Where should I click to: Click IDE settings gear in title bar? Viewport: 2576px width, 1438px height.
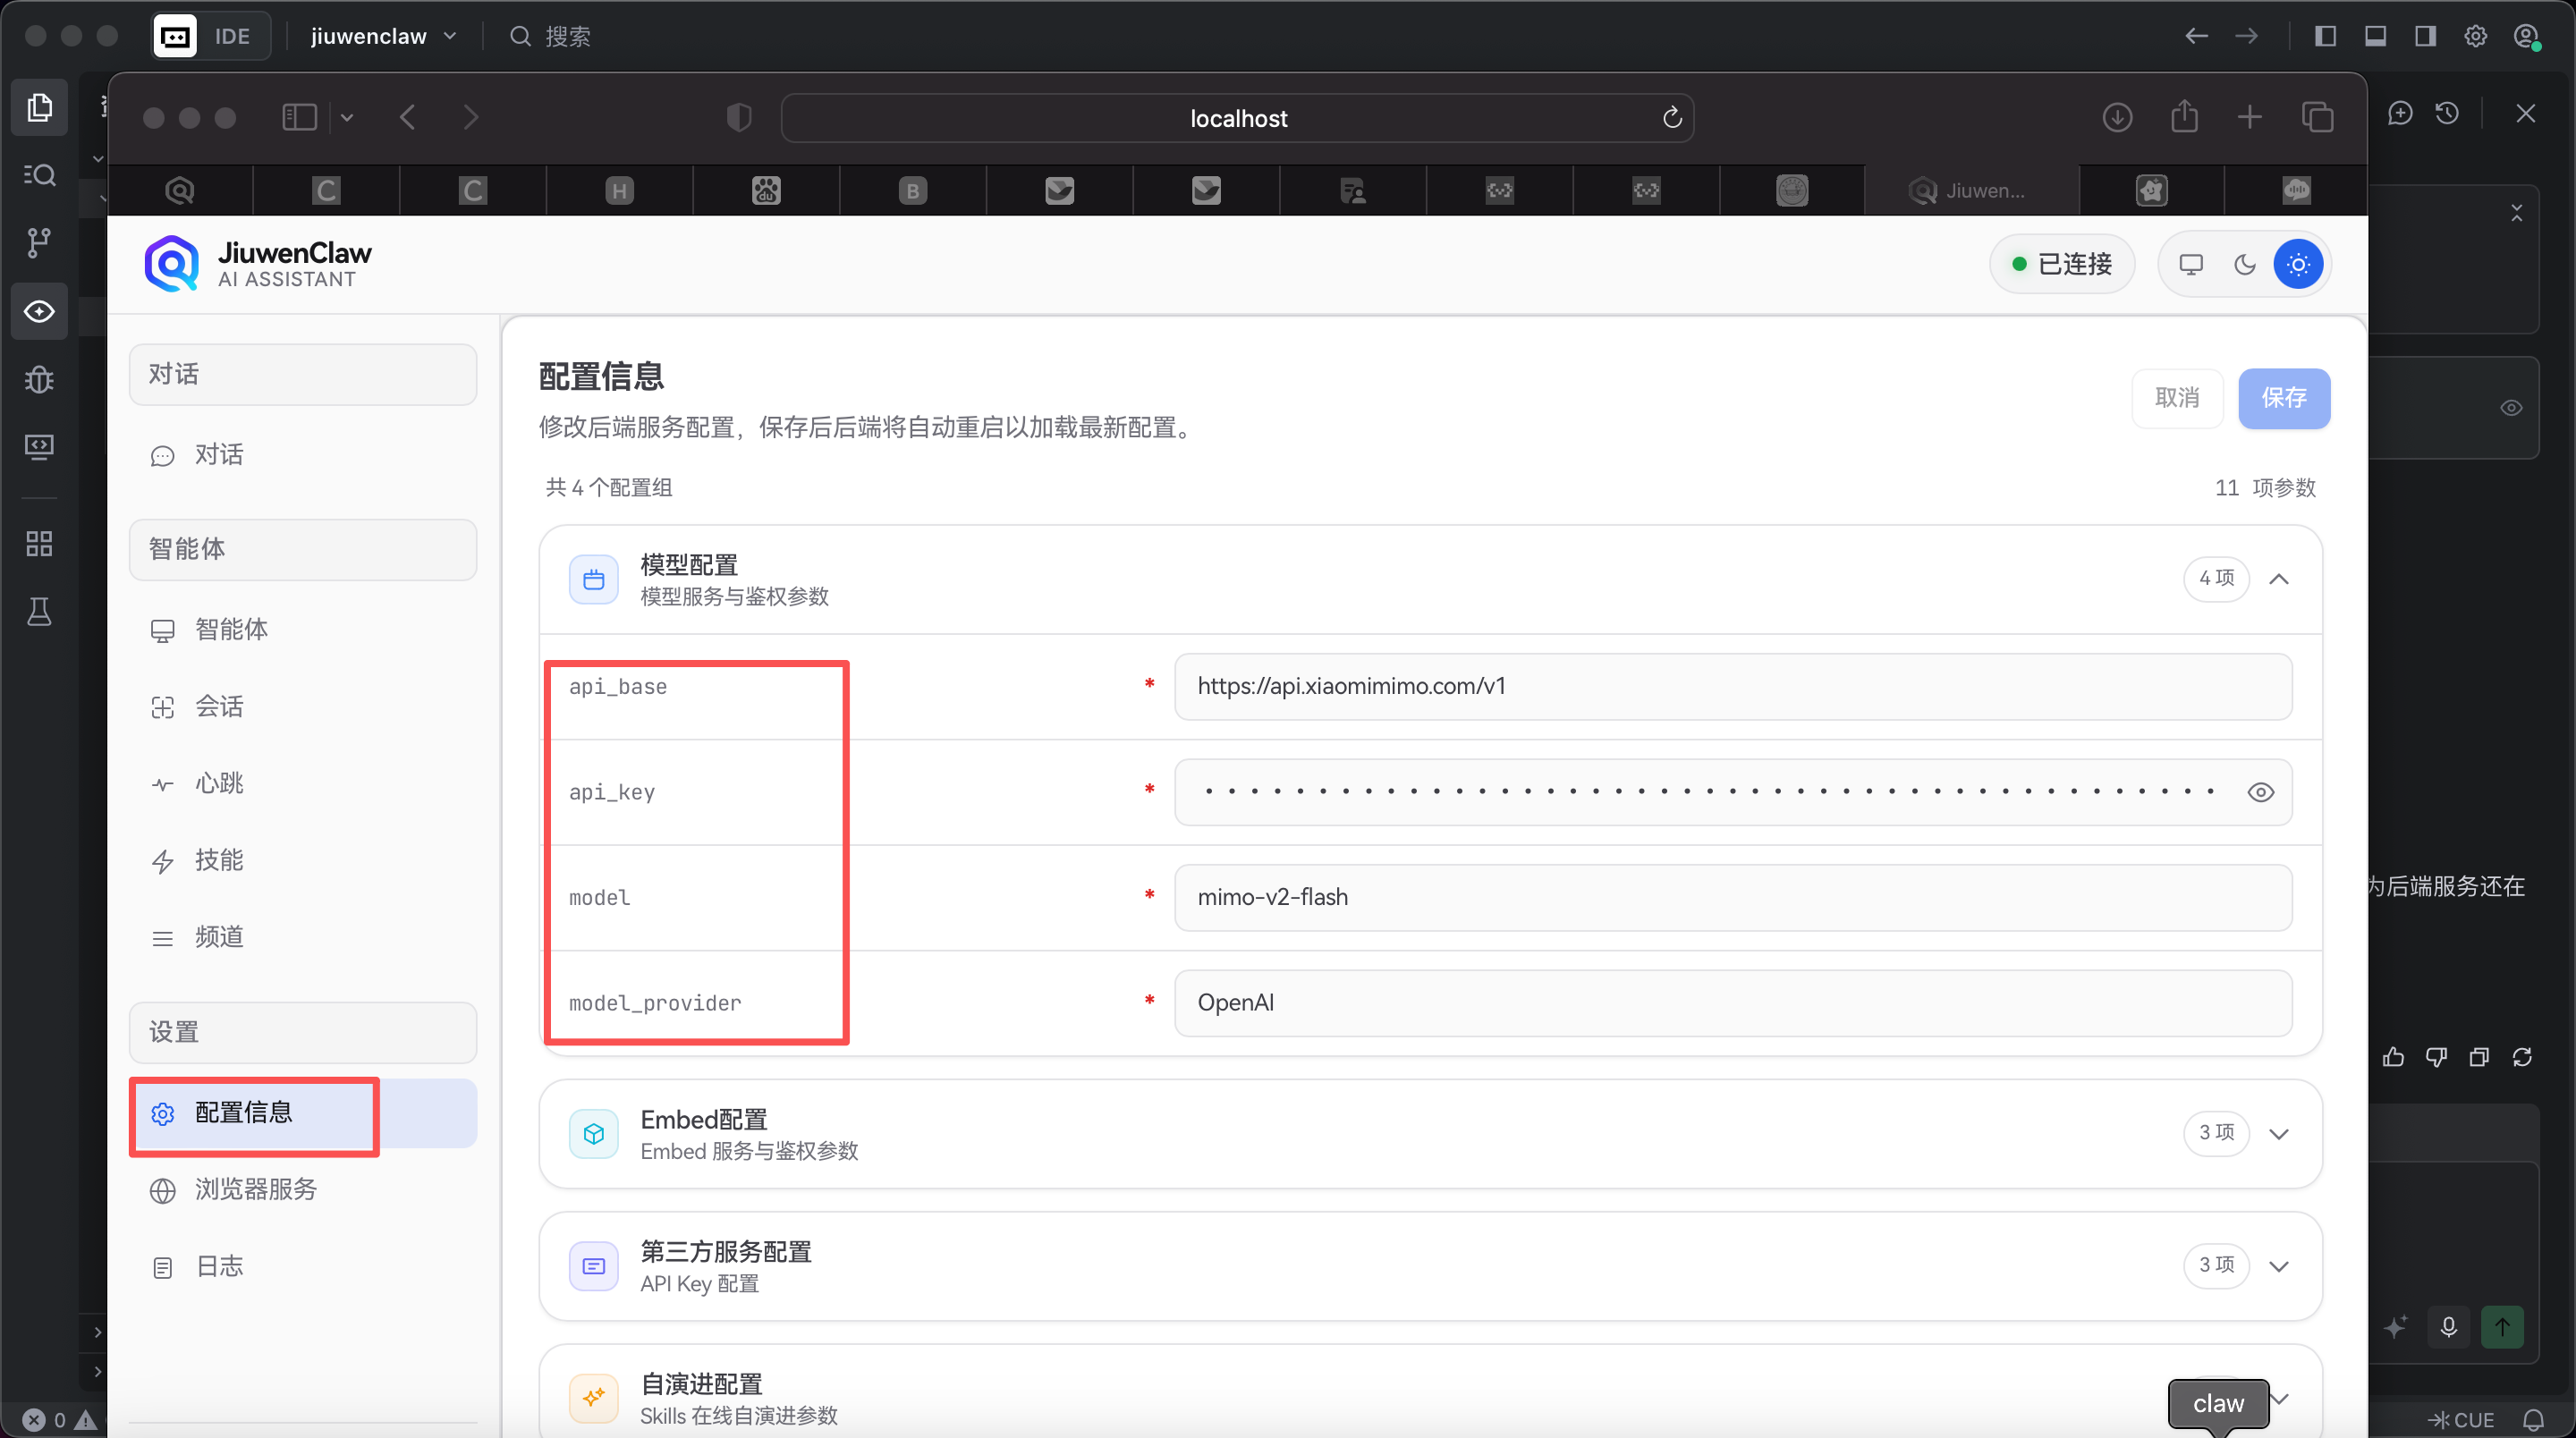click(x=2475, y=36)
